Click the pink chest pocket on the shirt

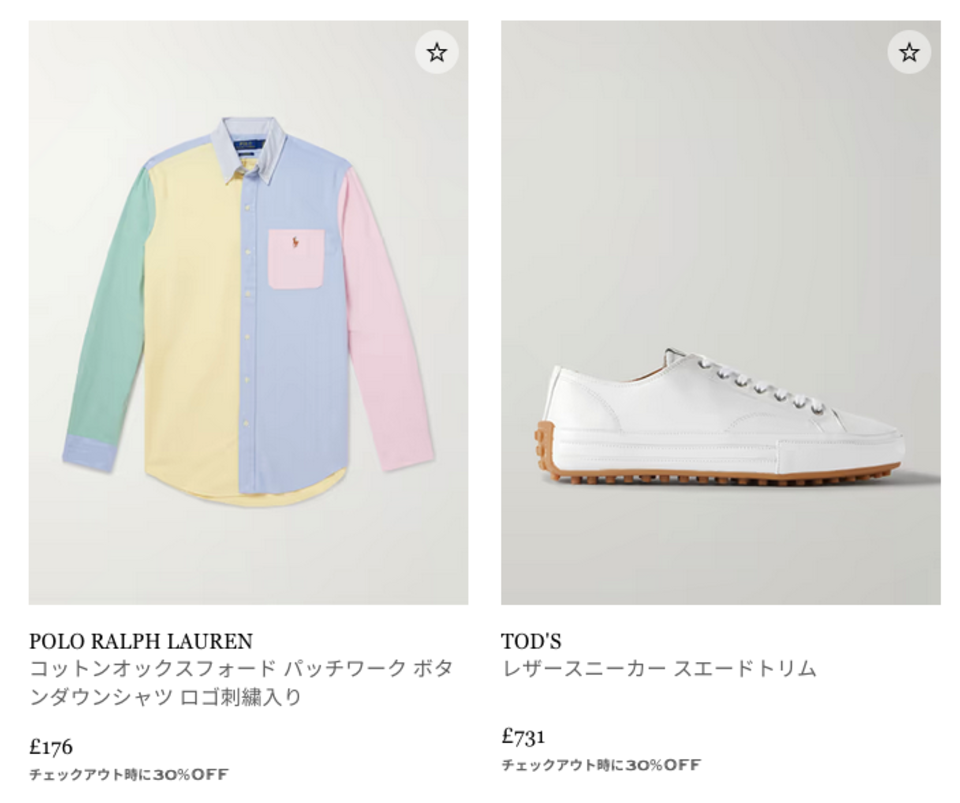[x=296, y=258]
